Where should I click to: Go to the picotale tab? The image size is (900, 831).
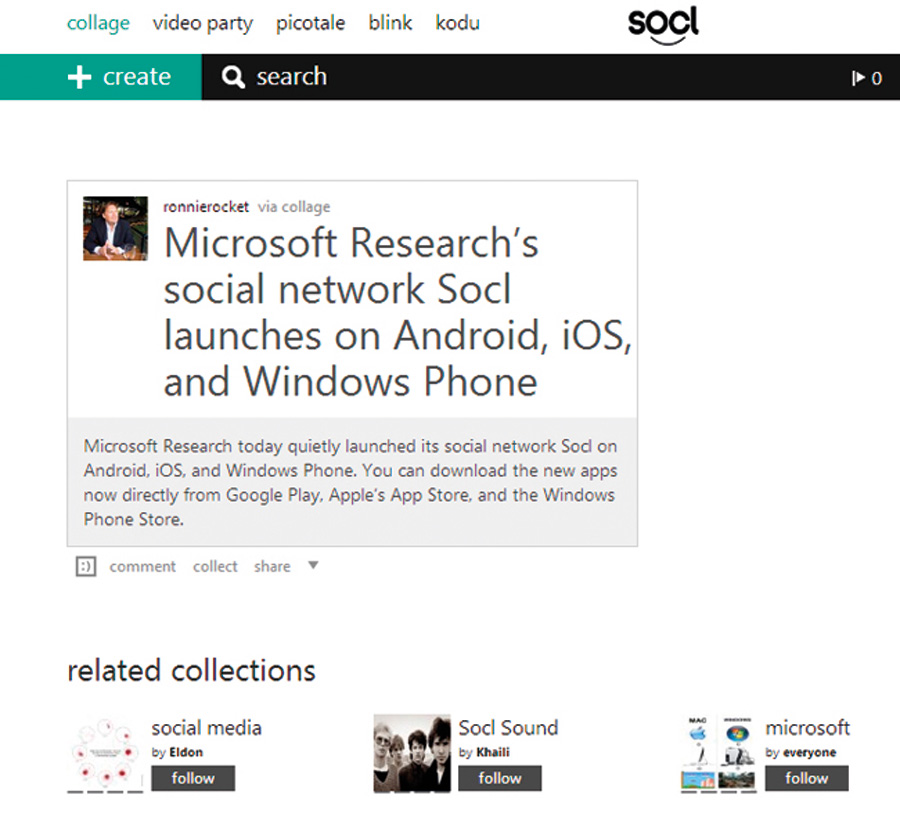point(311,24)
